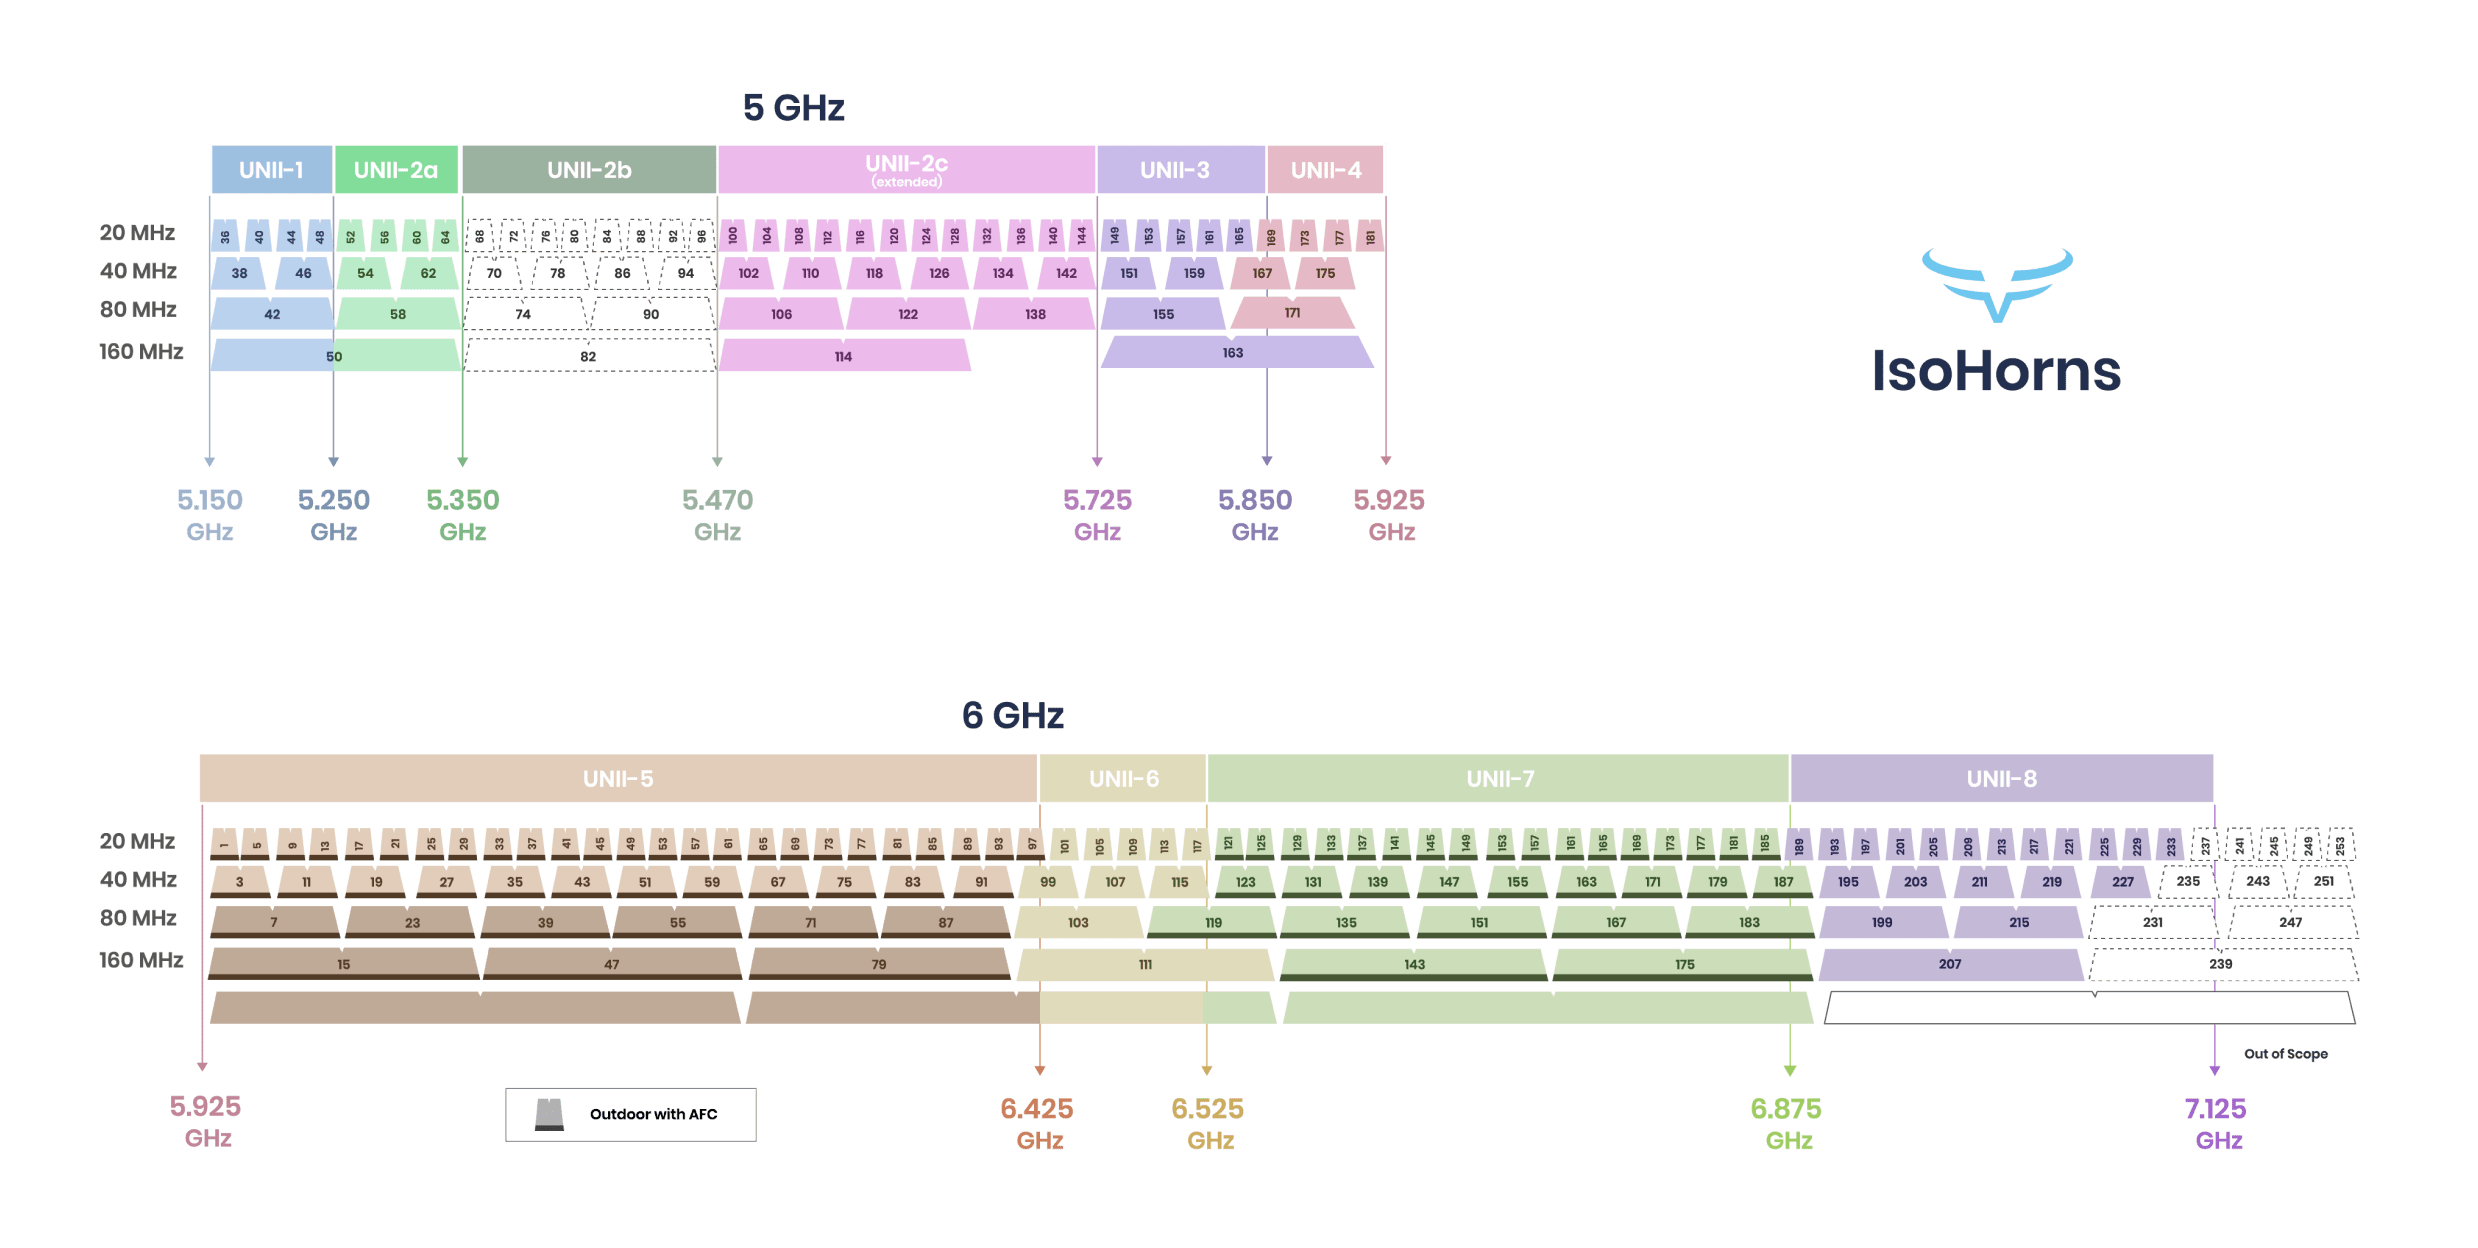Click 5 GHz 80 MHz channel 122 block
This screenshot has width=2478, height=1248.
coord(908,313)
